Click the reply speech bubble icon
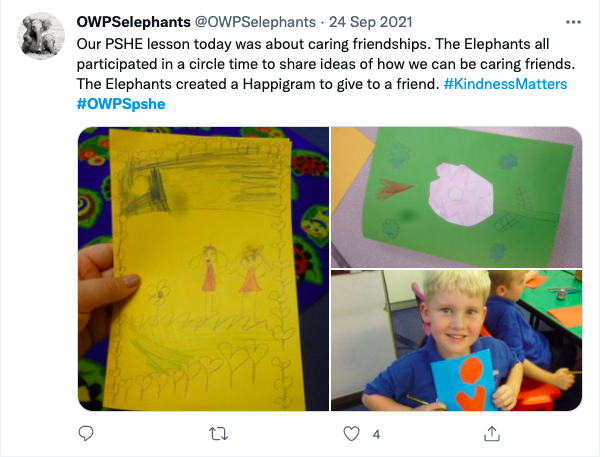605x457 pixels. pos(86,434)
